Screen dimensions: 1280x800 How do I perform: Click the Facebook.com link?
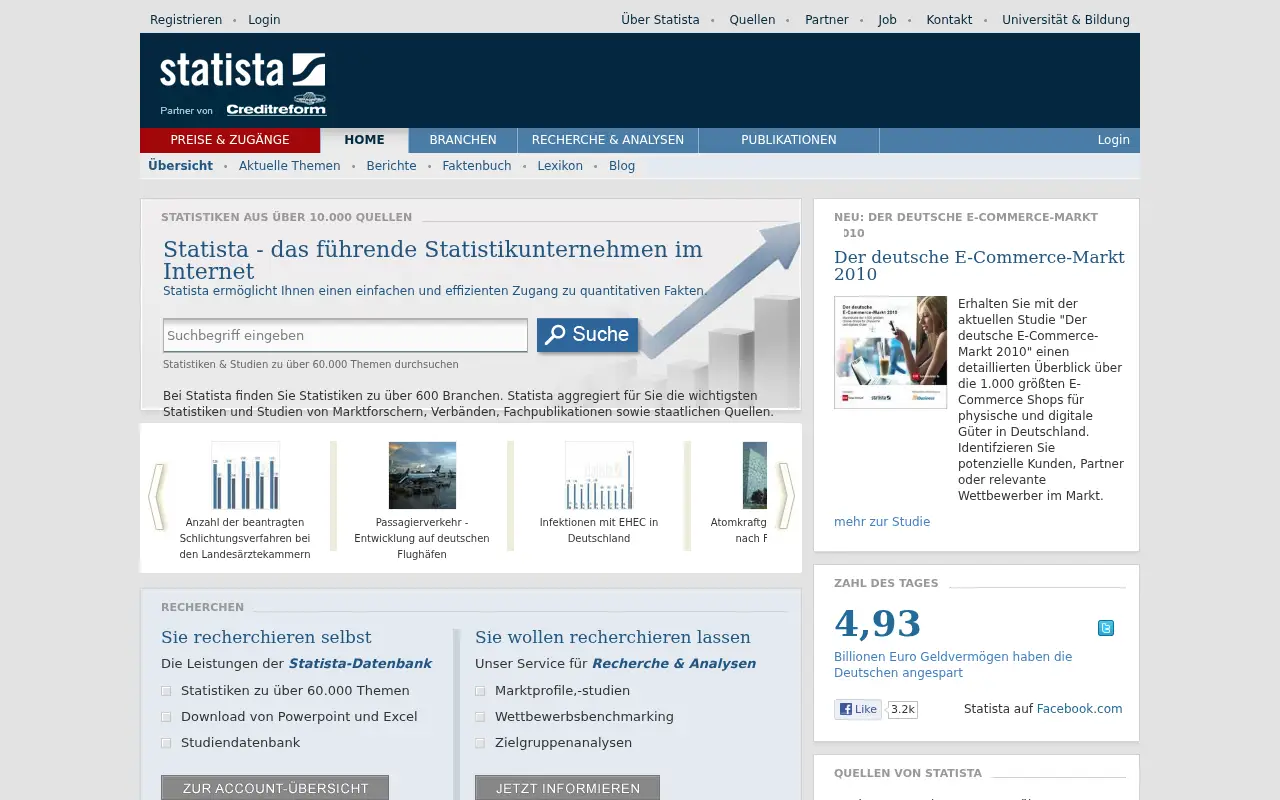[x=1079, y=709]
